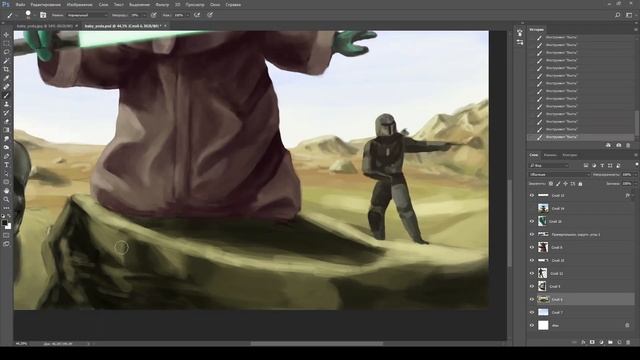Add layer mask icon in Layers panel
The width and height of the screenshot is (640, 360).
click(592, 342)
